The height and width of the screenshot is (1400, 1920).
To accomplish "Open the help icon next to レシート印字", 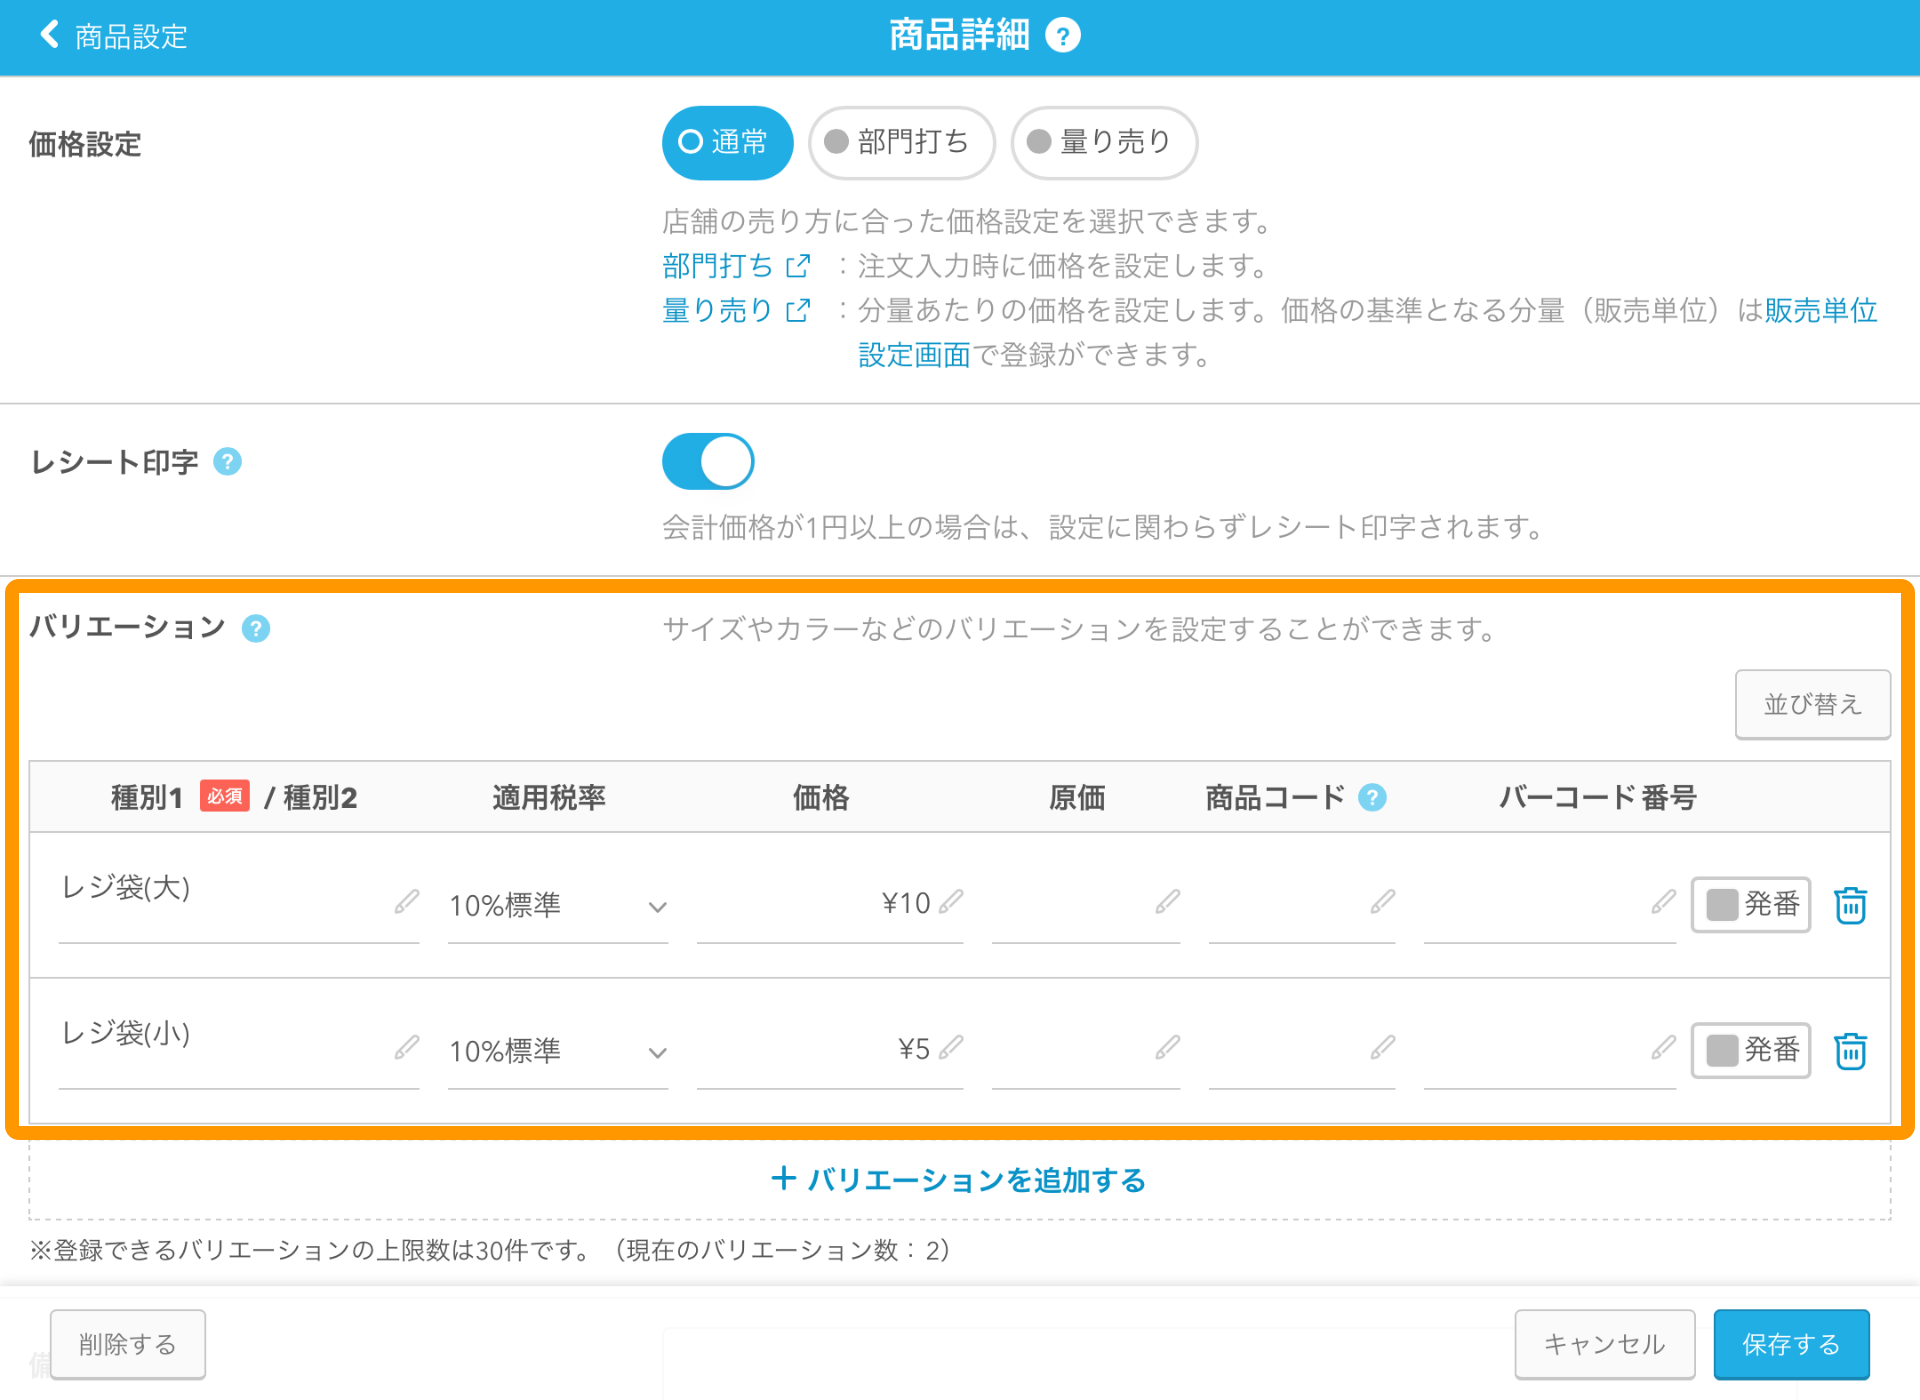I will pyautogui.click(x=228, y=462).
